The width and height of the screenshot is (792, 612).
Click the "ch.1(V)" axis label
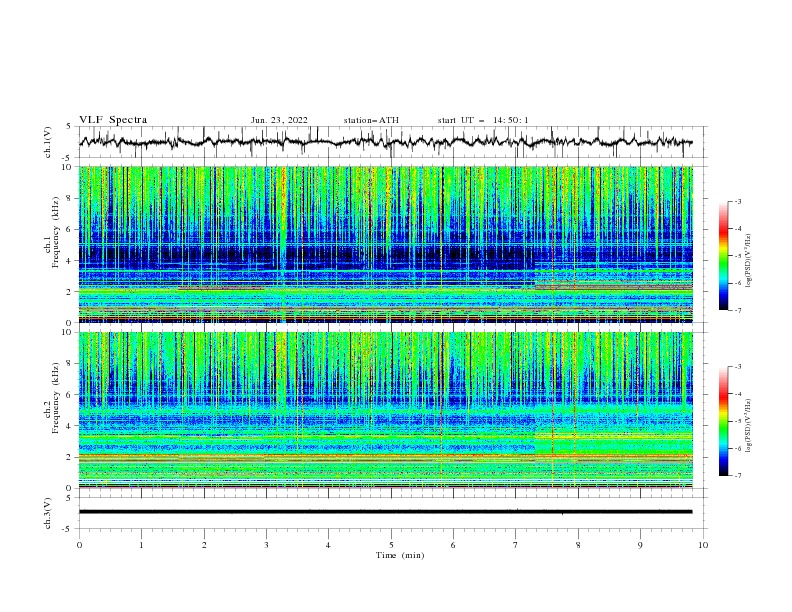point(48,142)
